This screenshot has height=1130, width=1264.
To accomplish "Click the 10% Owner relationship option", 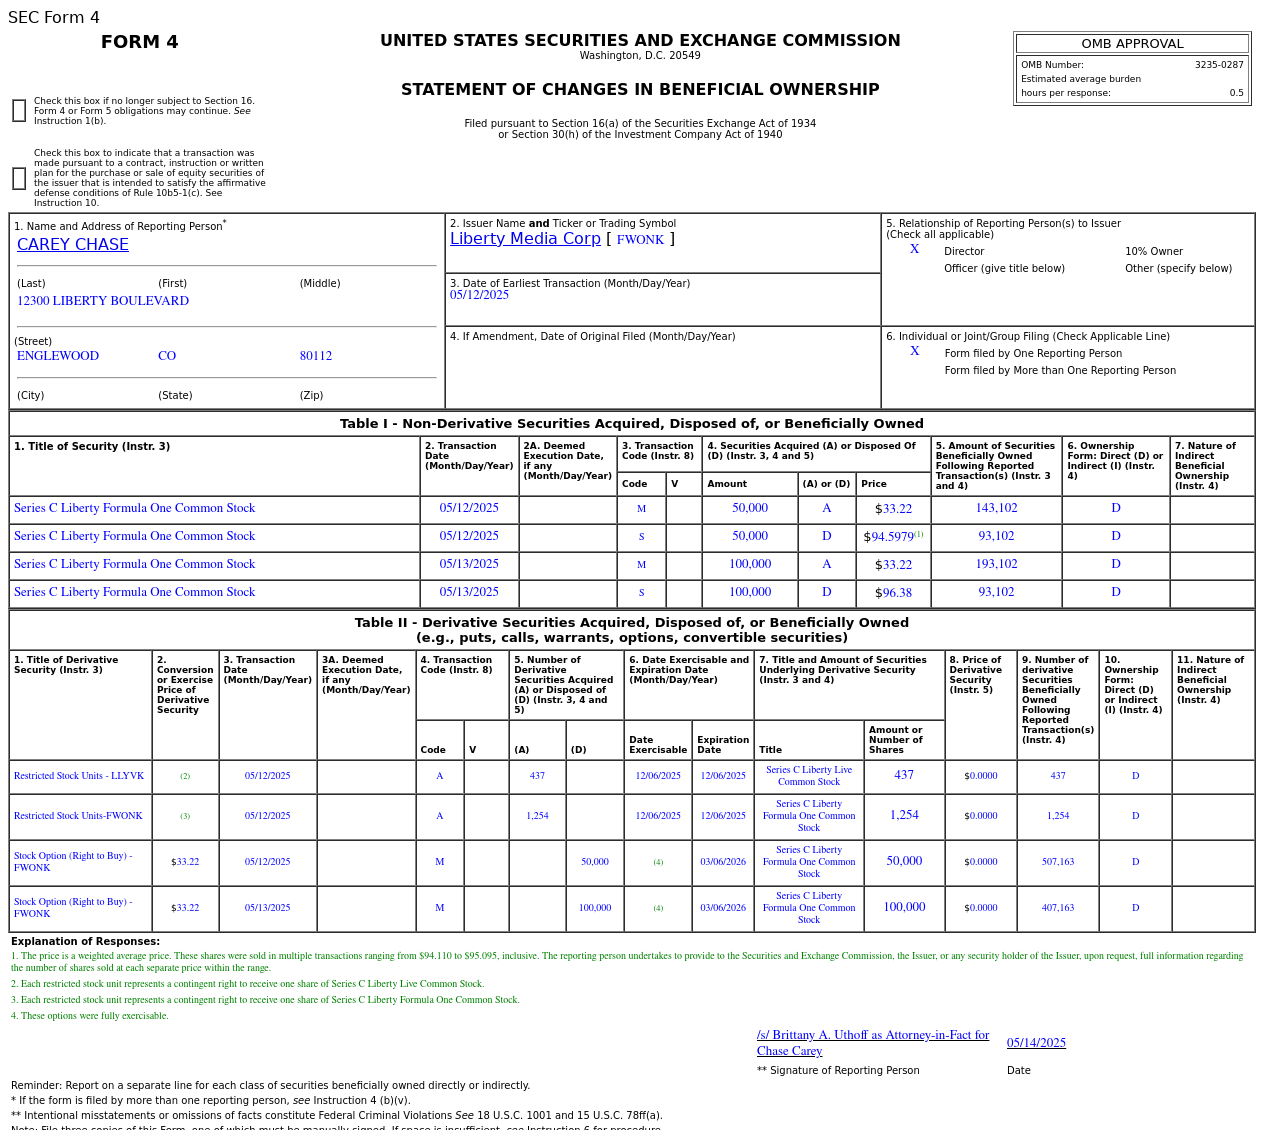I will pyautogui.click(x=1154, y=252).
